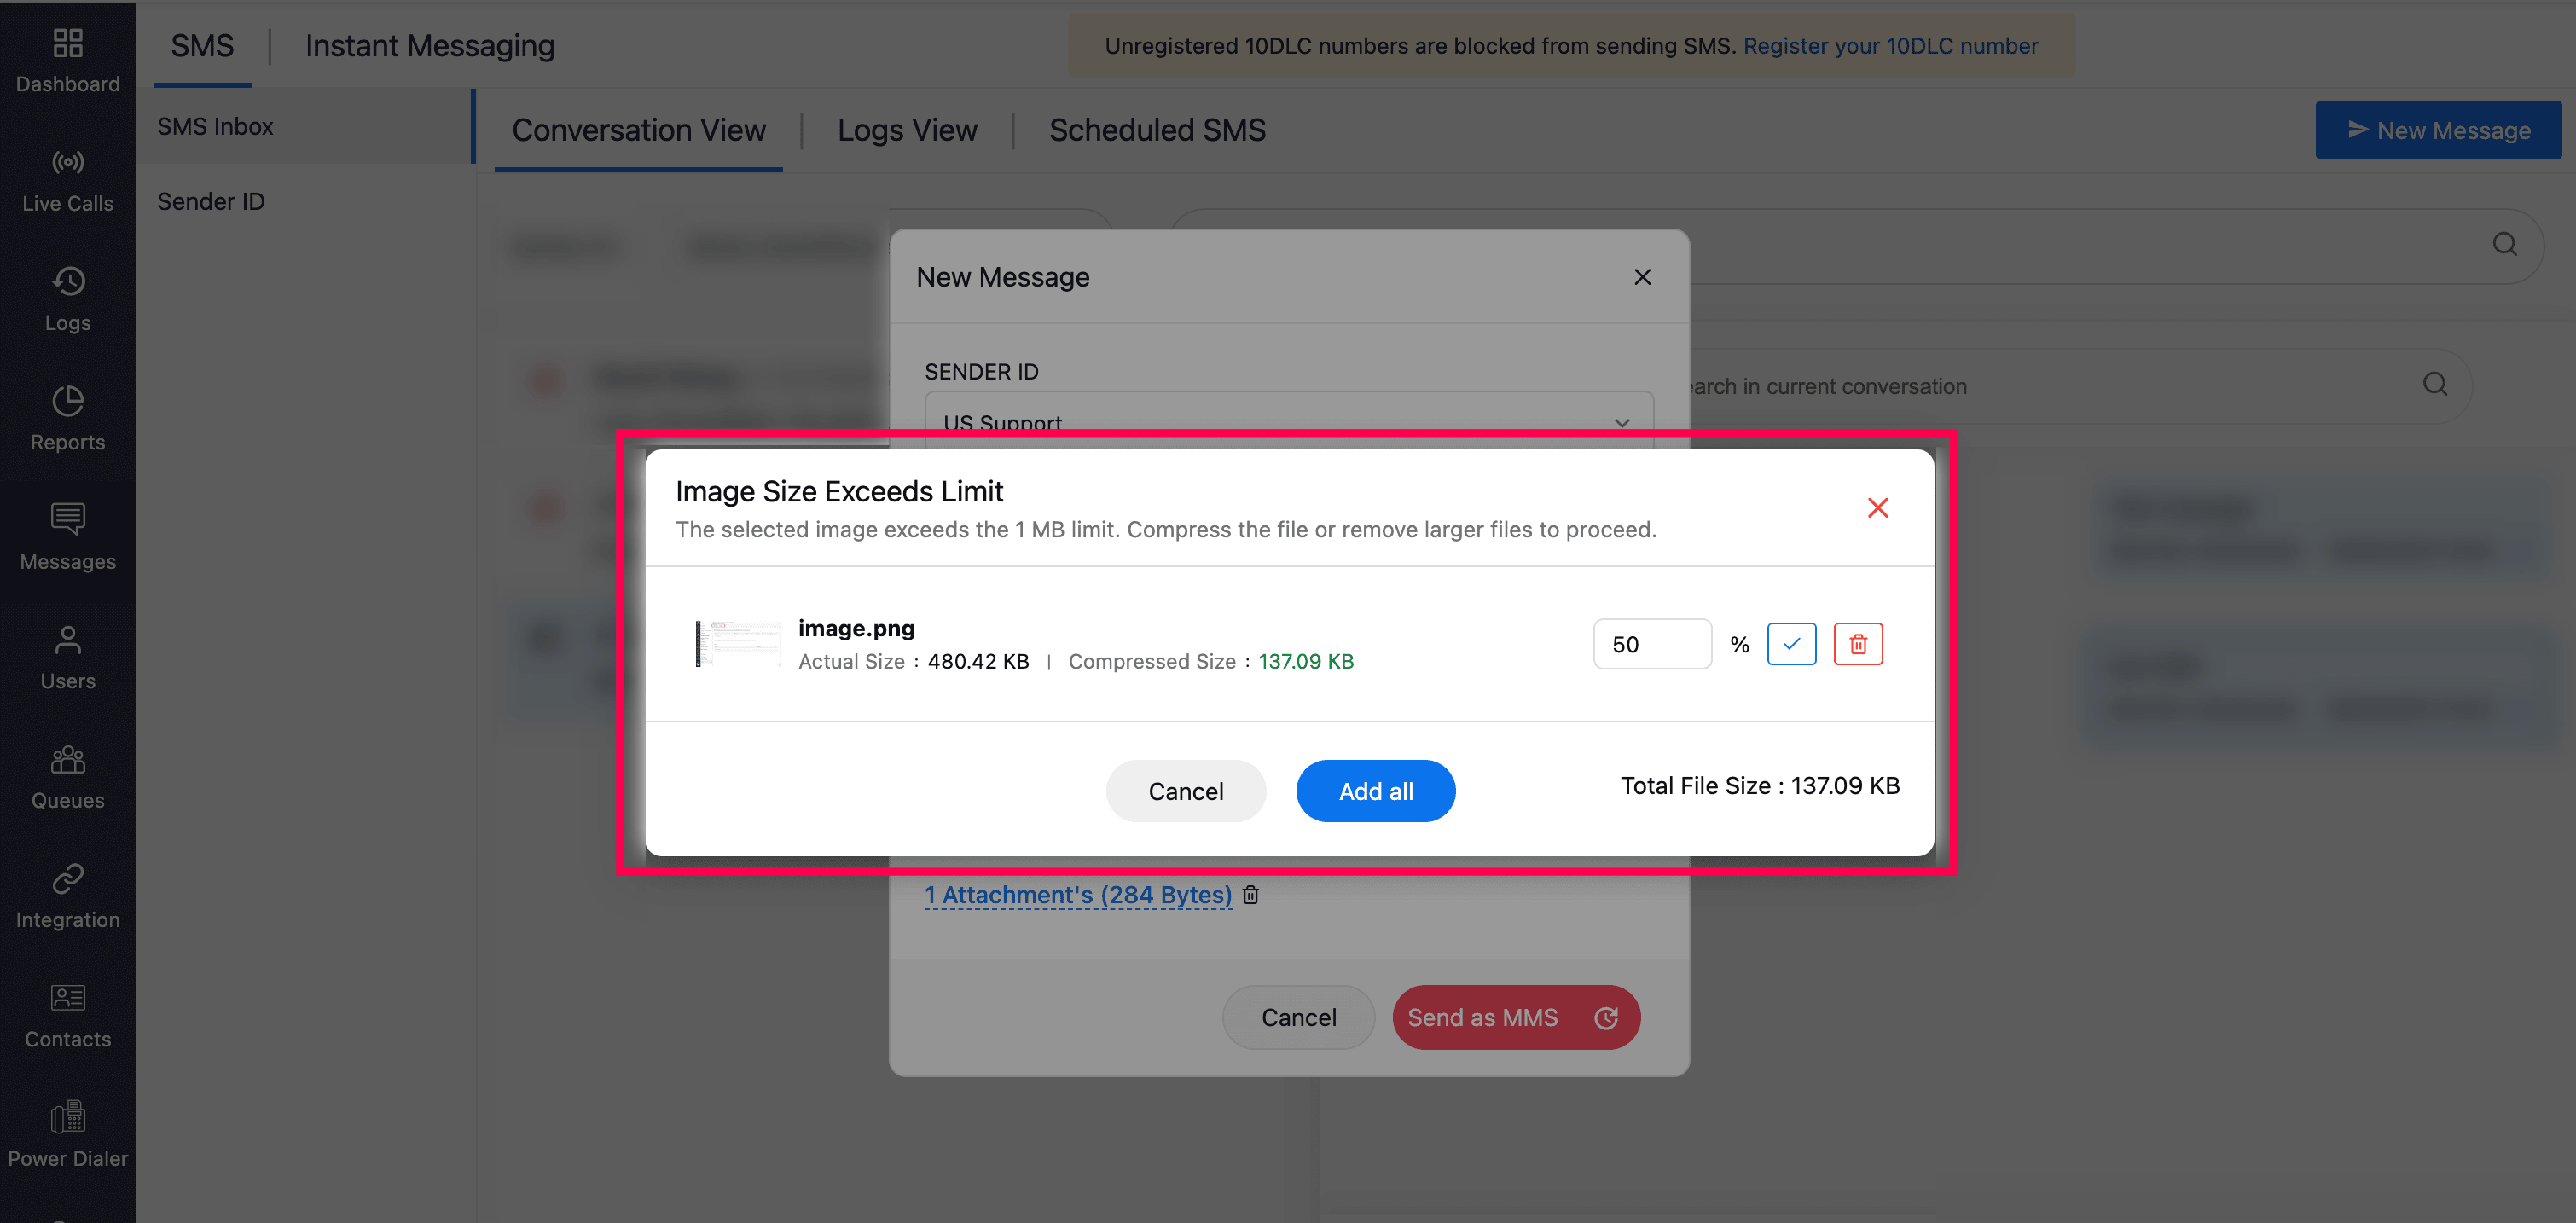Click the image.png thumbnail preview

point(738,644)
